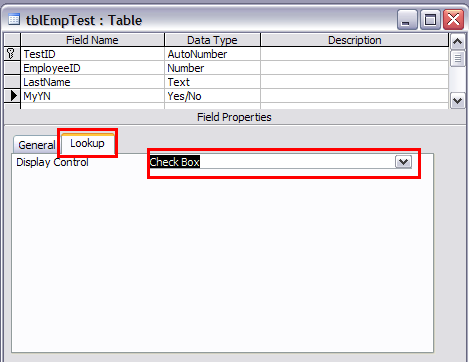Click the Field Name column header

tap(92, 40)
